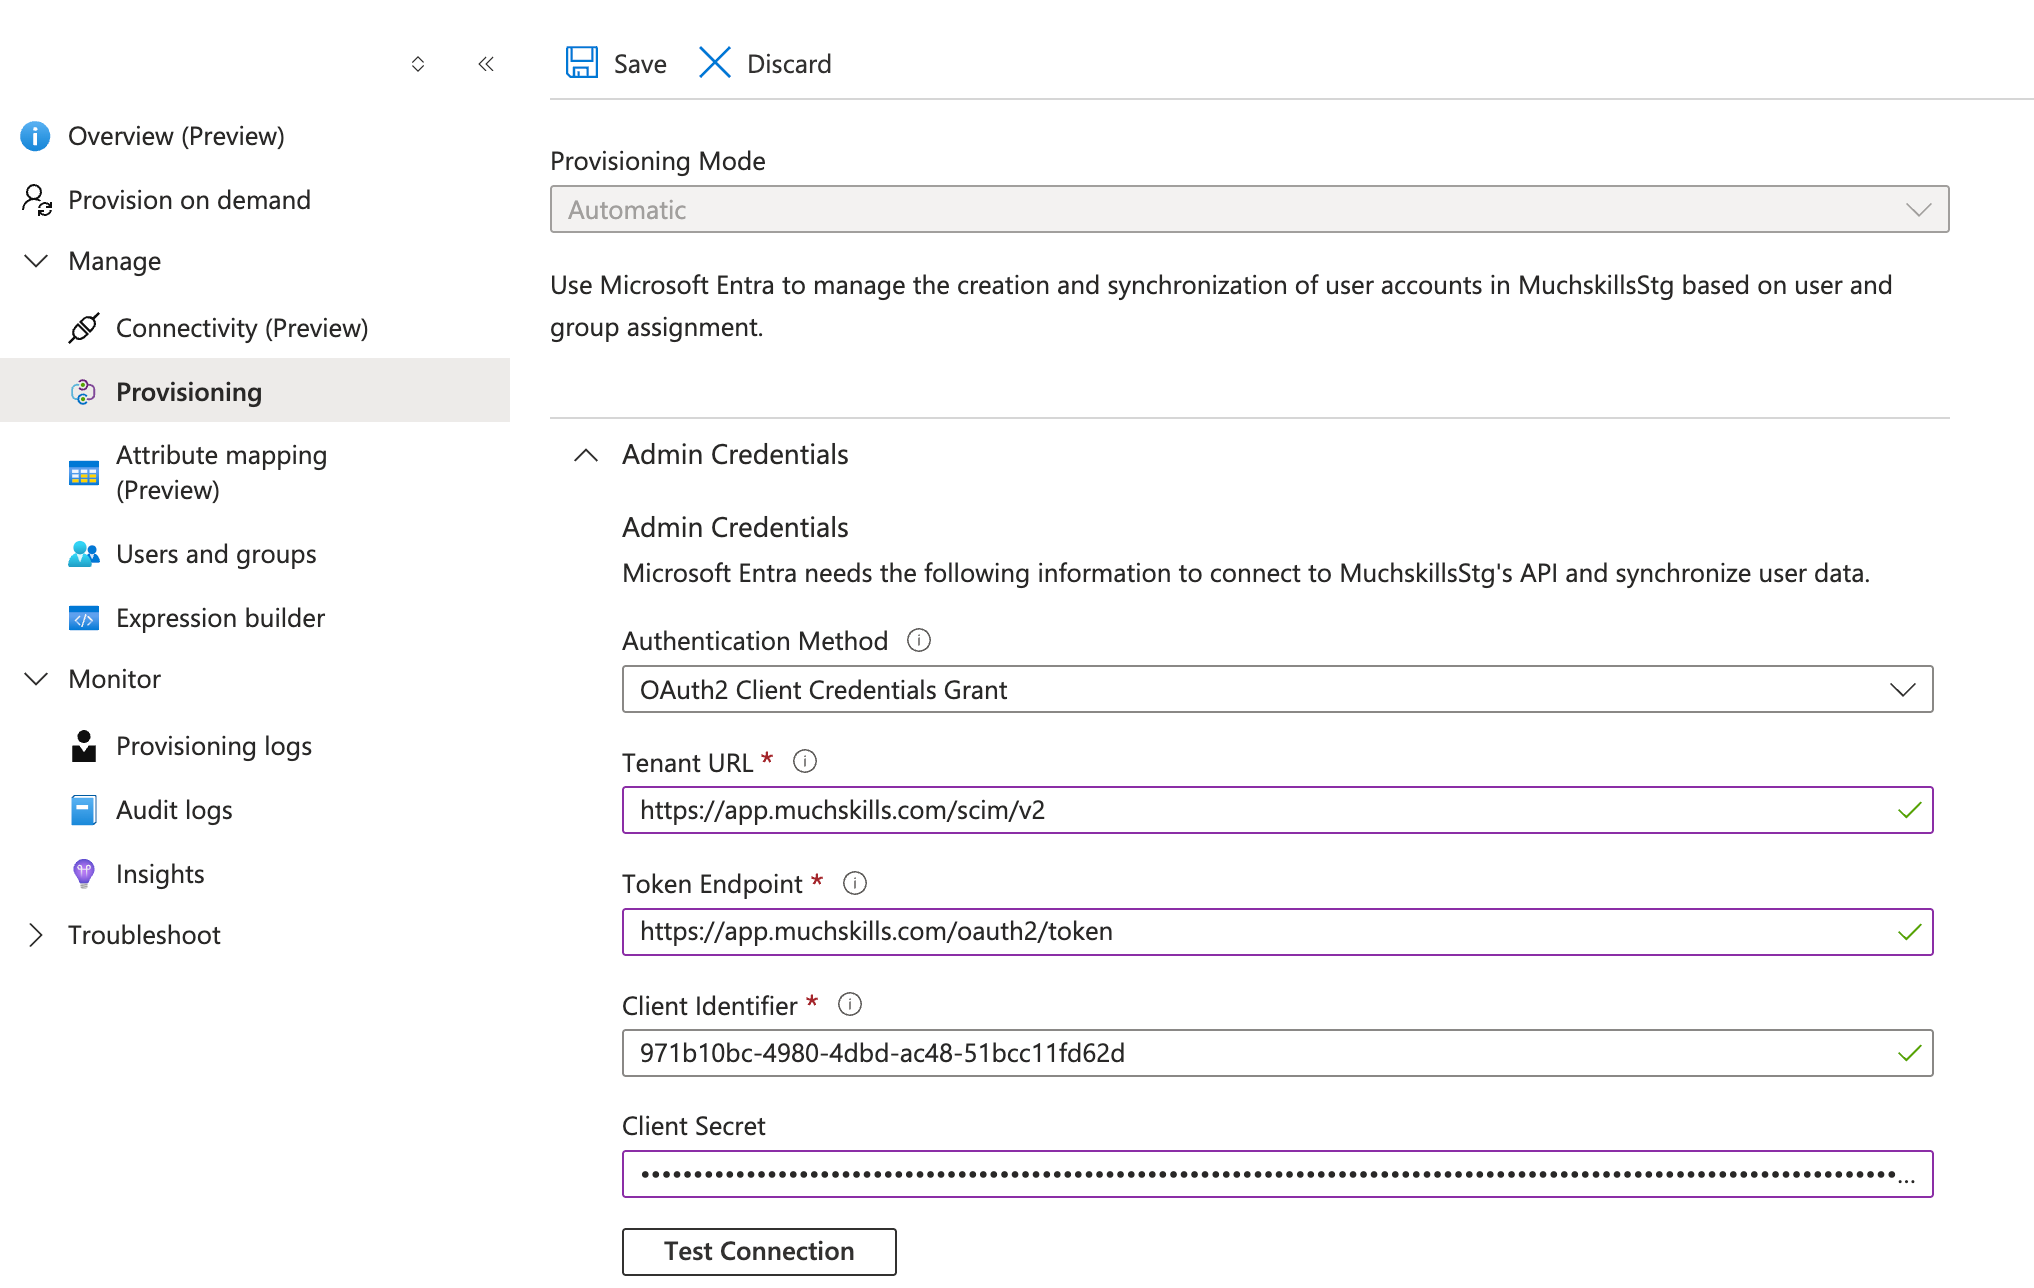Screen dimensions: 2034x1288
Task: Open the Authentication Method dropdown
Action: (x=1276, y=690)
